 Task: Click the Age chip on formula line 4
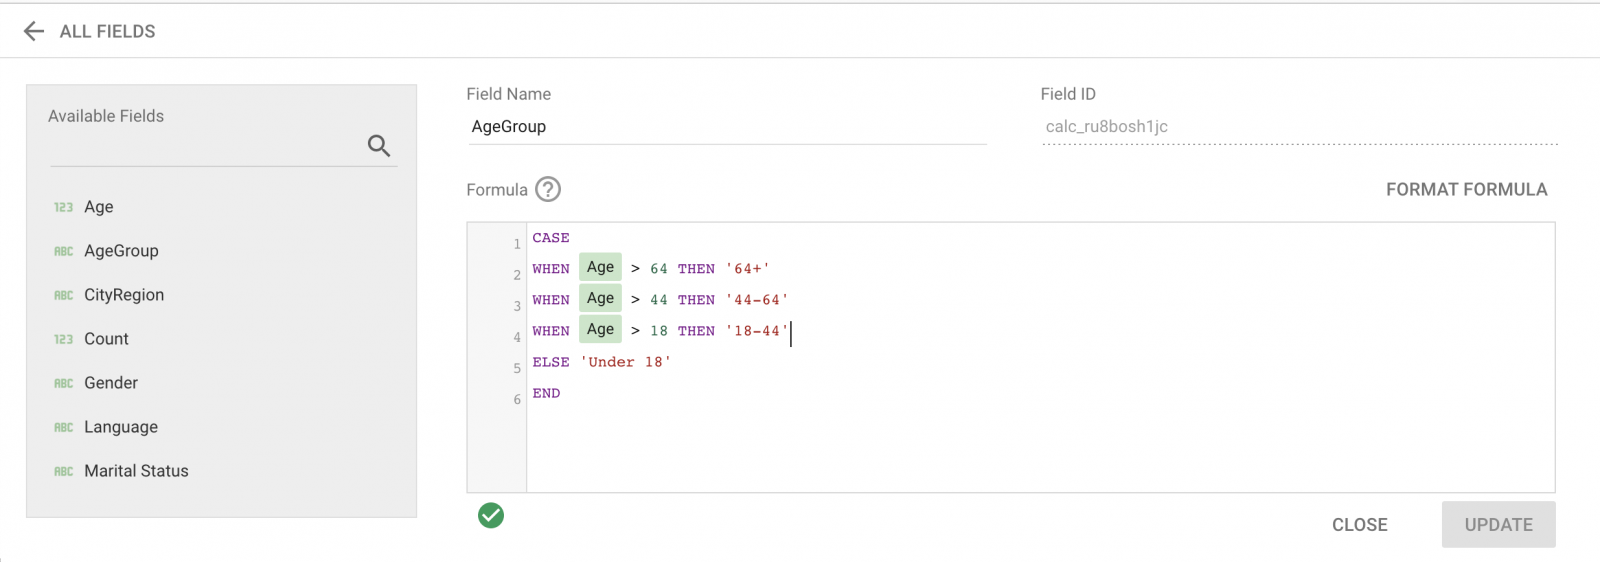[600, 329]
